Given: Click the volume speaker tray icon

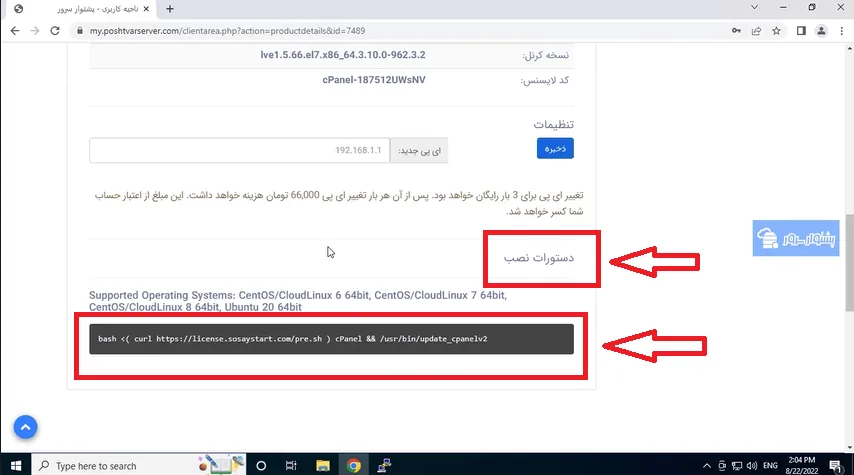Looking at the screenshot, I should pyautogui.click(x=752, y=466).
